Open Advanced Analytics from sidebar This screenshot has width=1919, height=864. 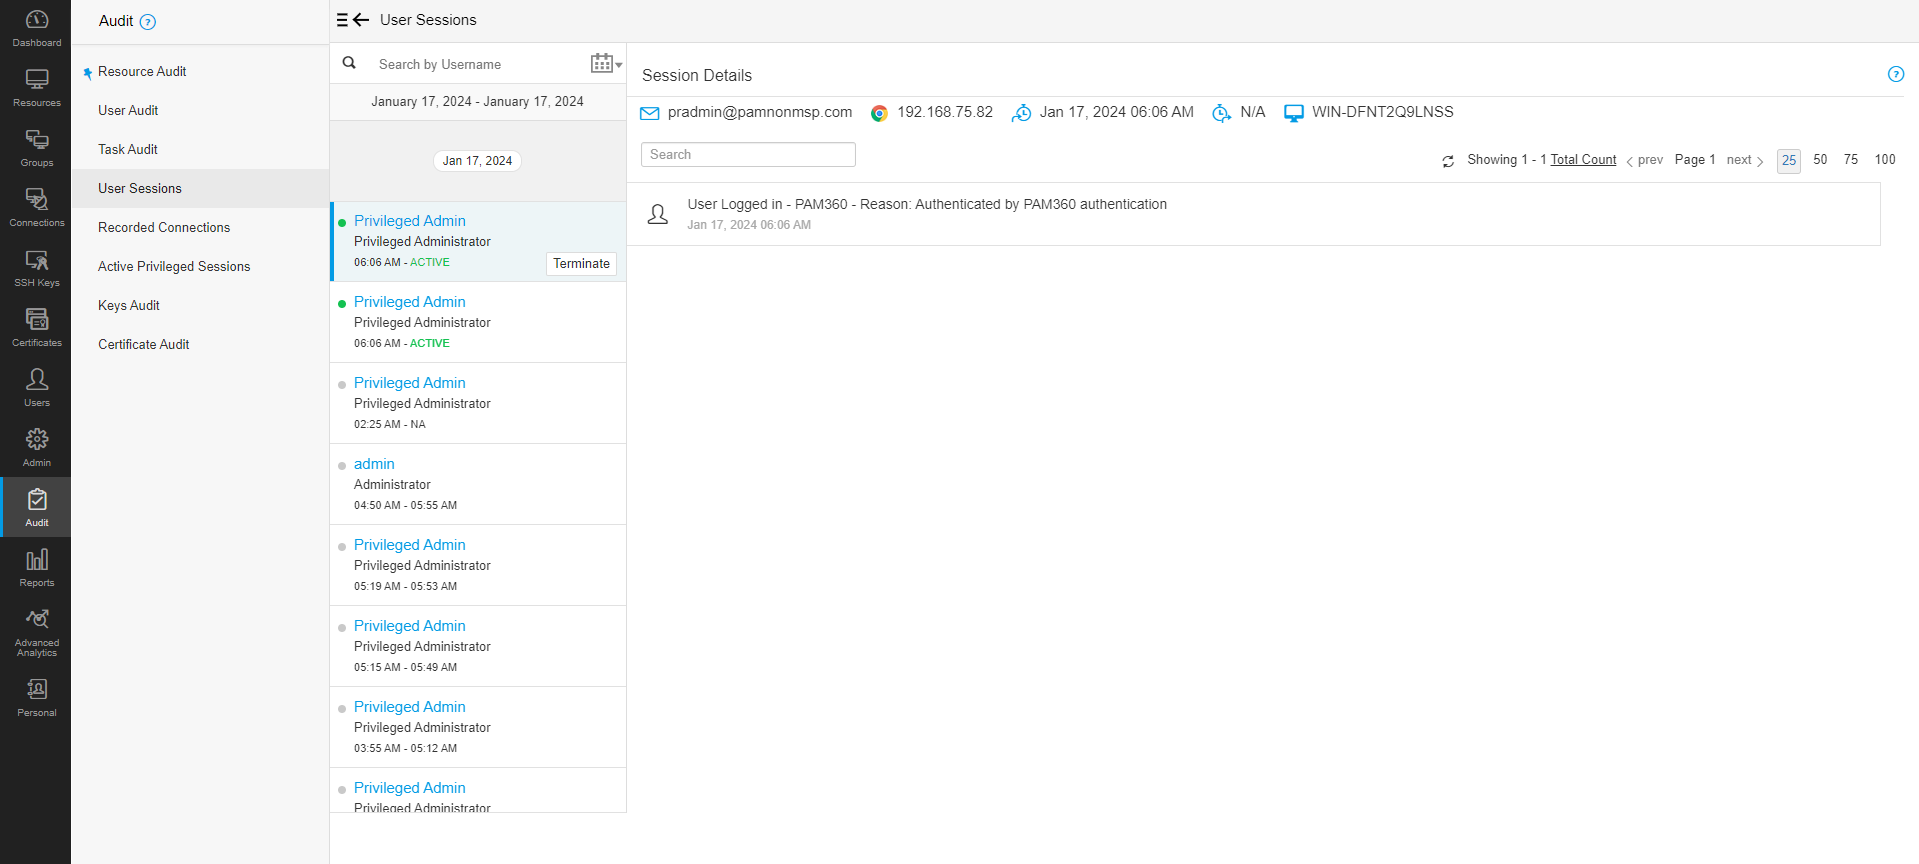click(x=37, y=632)
